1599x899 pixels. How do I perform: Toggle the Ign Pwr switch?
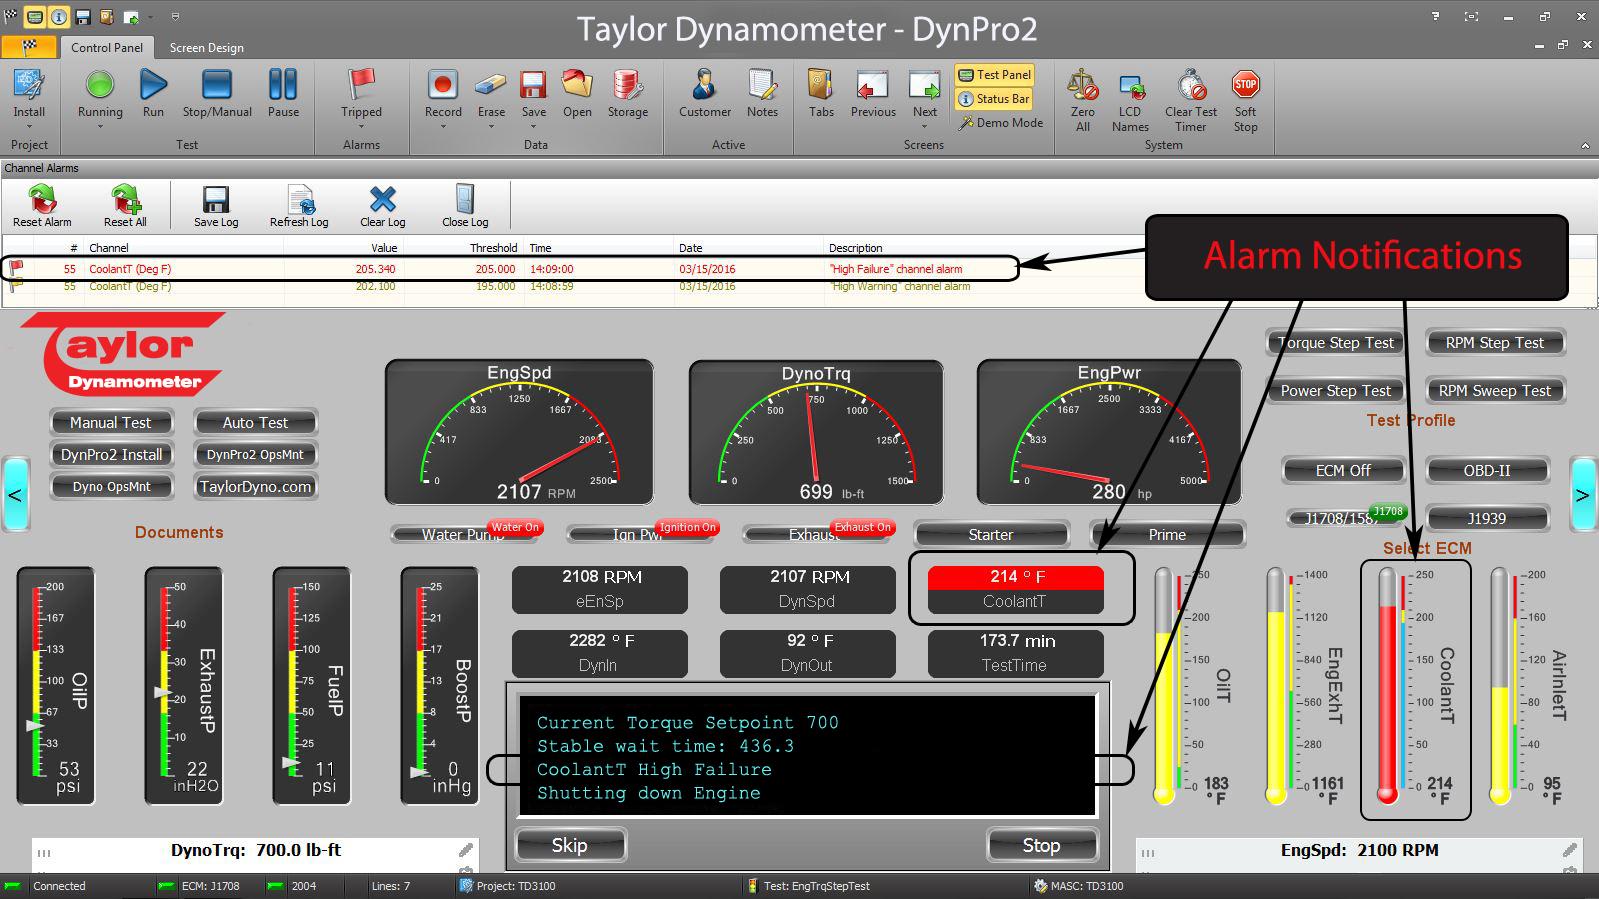click(x=642, y=534)
